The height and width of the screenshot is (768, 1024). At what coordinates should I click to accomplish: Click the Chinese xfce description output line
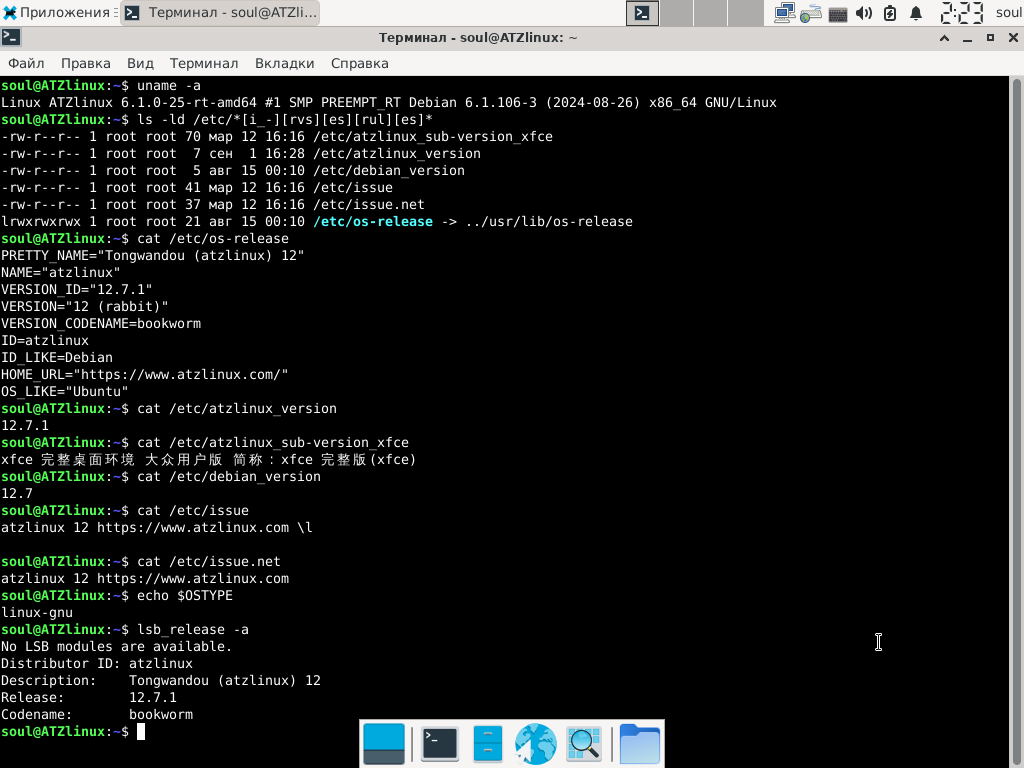(208, 459)
